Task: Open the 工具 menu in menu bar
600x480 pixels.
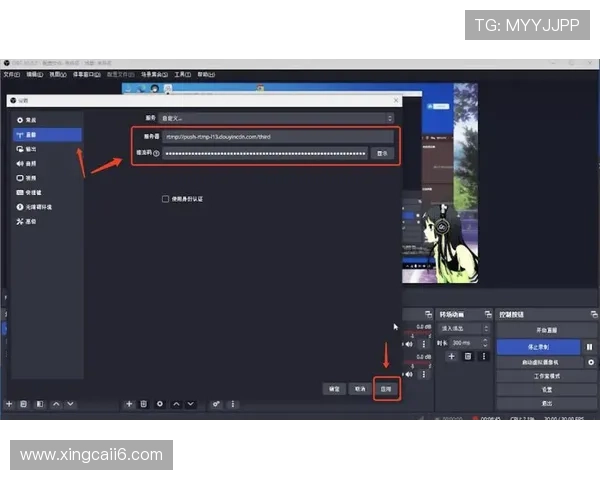Action: tap(182, 74)
